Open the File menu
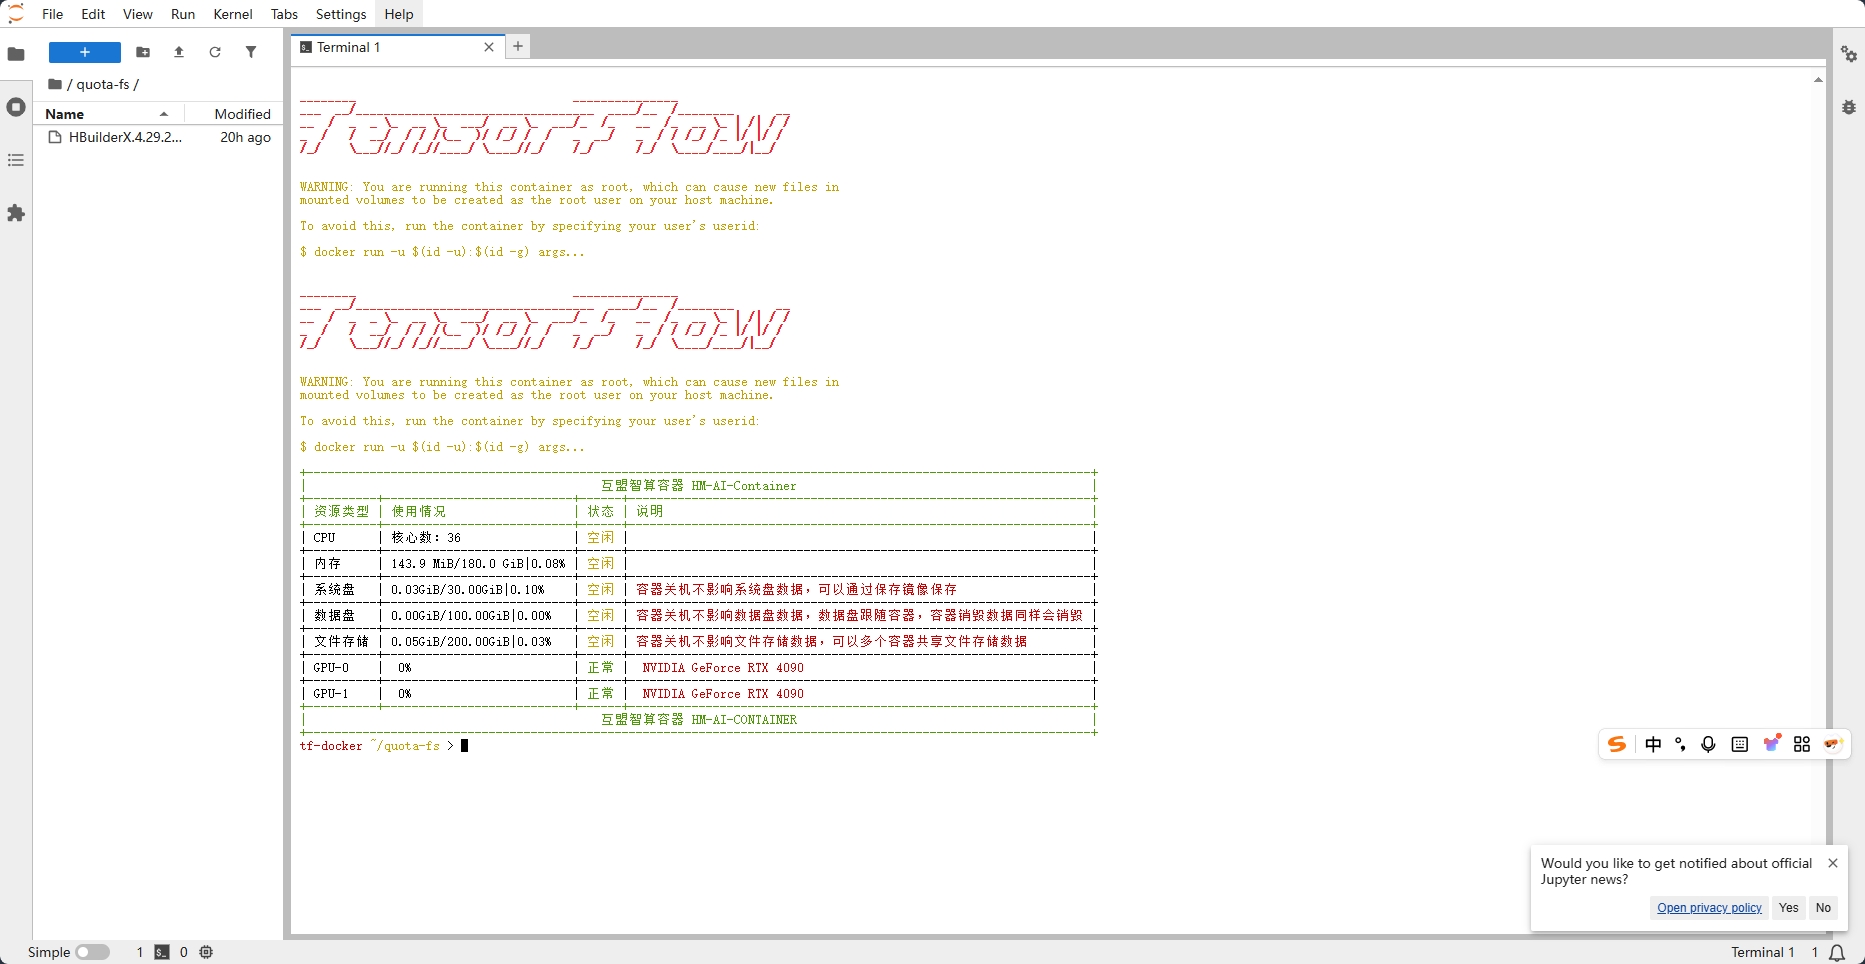Viewport: 1865px width, 964px height. [x=52, y=14]
